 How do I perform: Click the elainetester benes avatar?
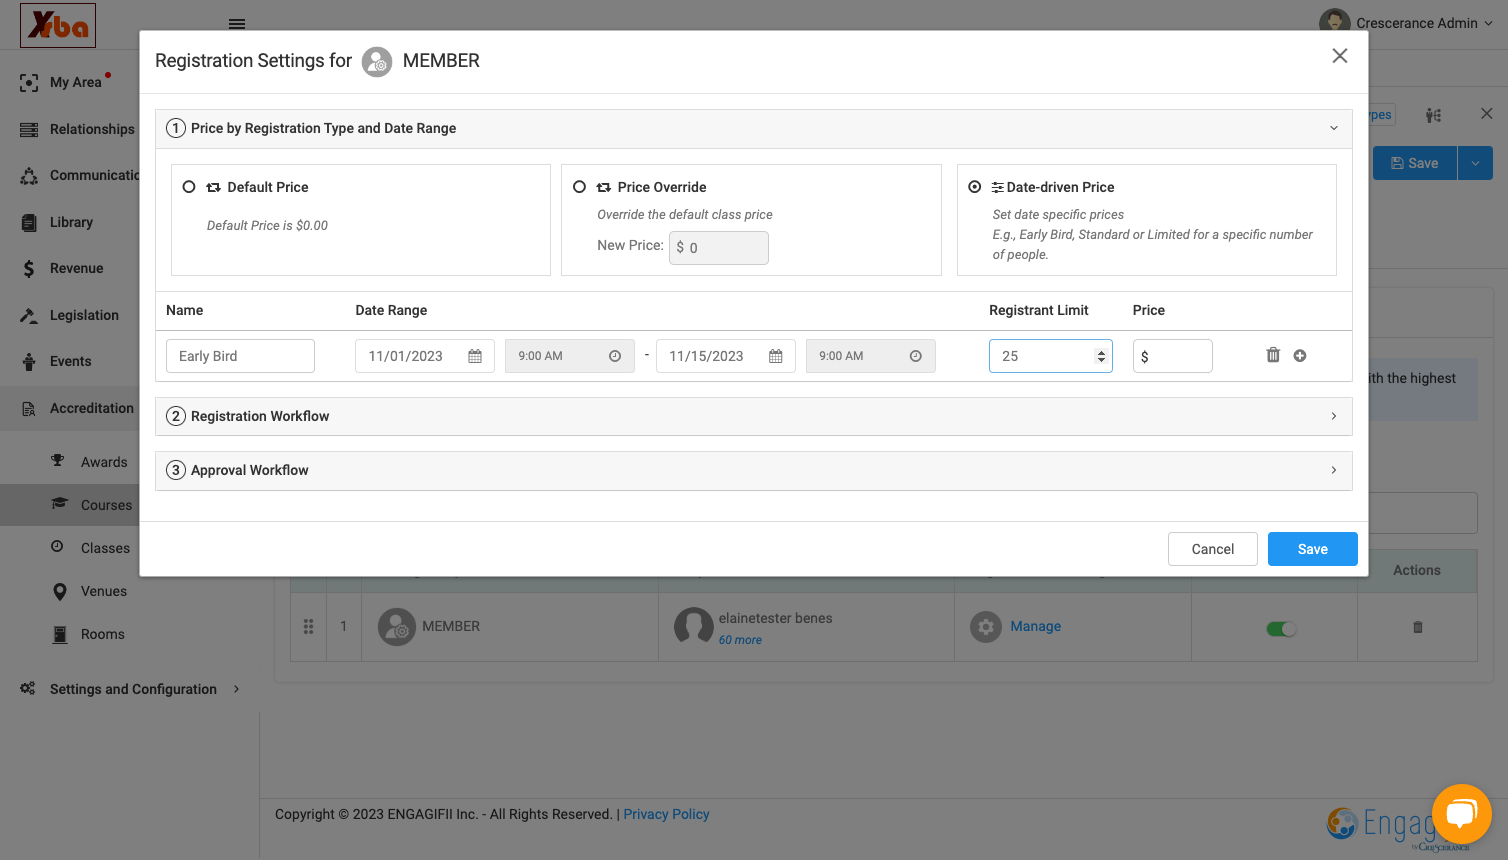point(694,627)
